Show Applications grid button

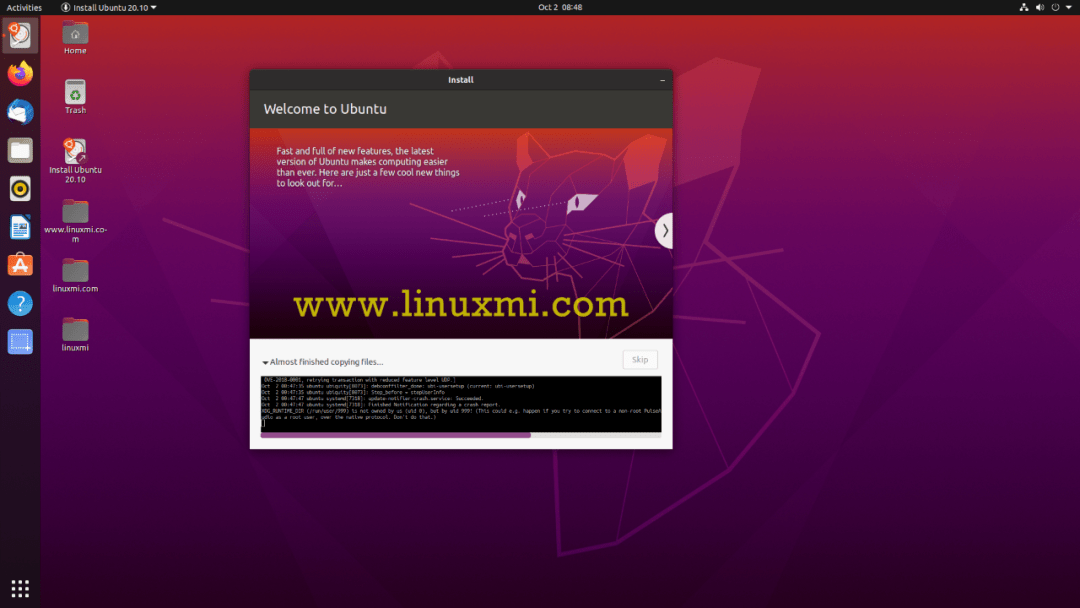point(20,589)
